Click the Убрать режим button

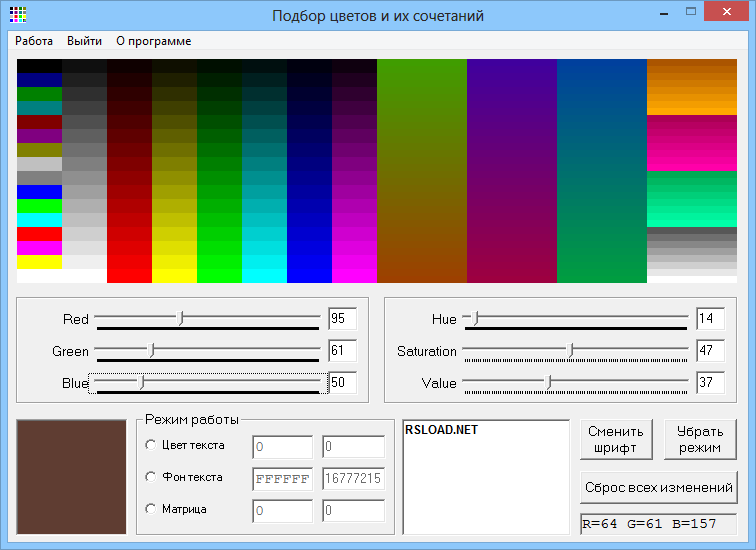[700, 439]
